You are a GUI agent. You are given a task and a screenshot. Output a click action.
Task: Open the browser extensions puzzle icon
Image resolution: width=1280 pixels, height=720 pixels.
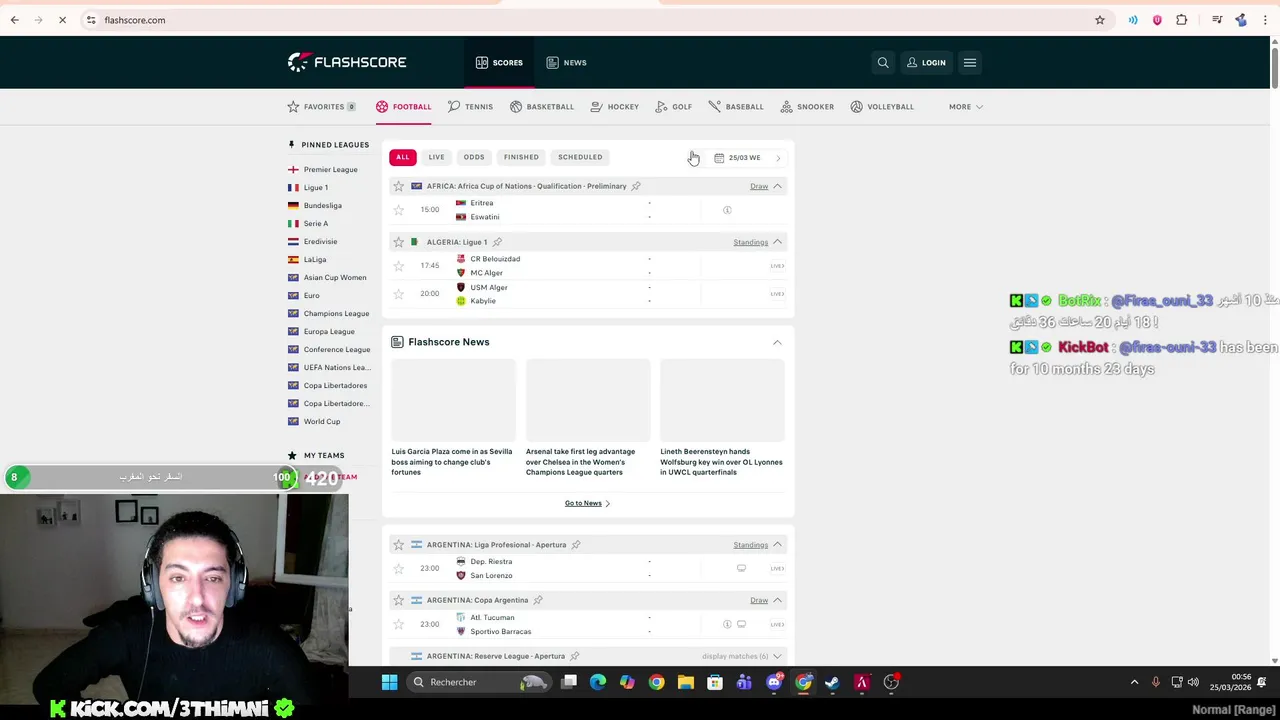point(1182,20)
